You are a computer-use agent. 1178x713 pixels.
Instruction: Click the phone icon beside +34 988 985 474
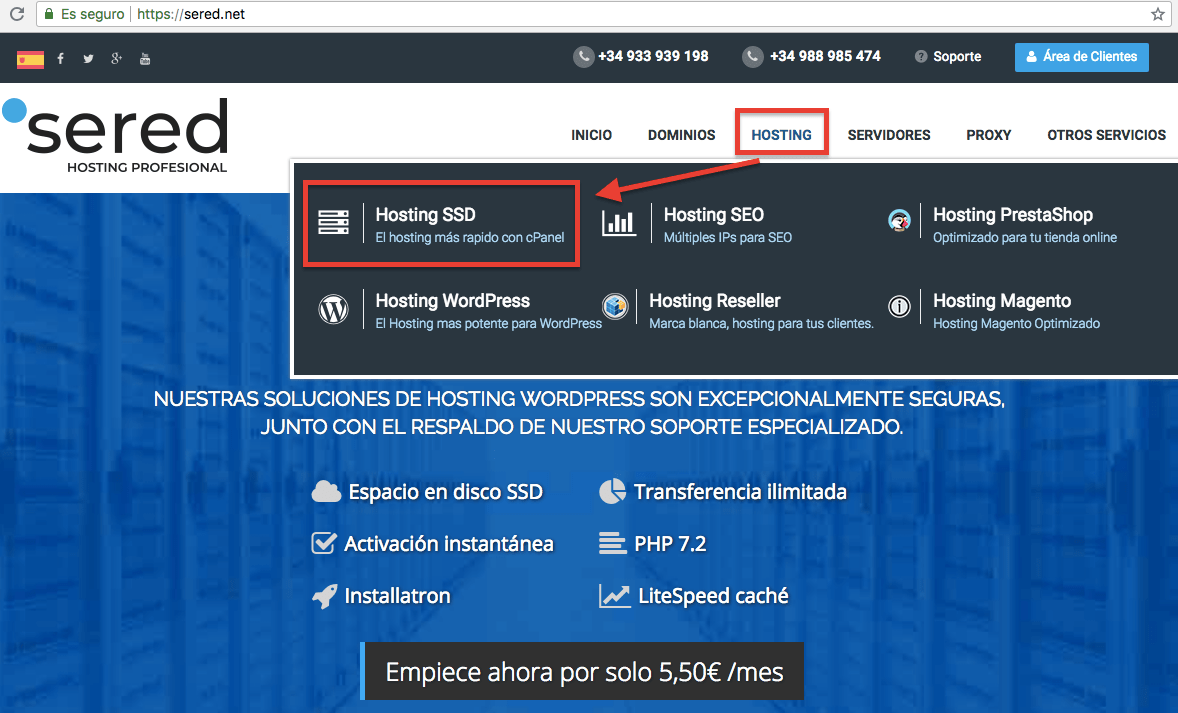click(753, 56)
